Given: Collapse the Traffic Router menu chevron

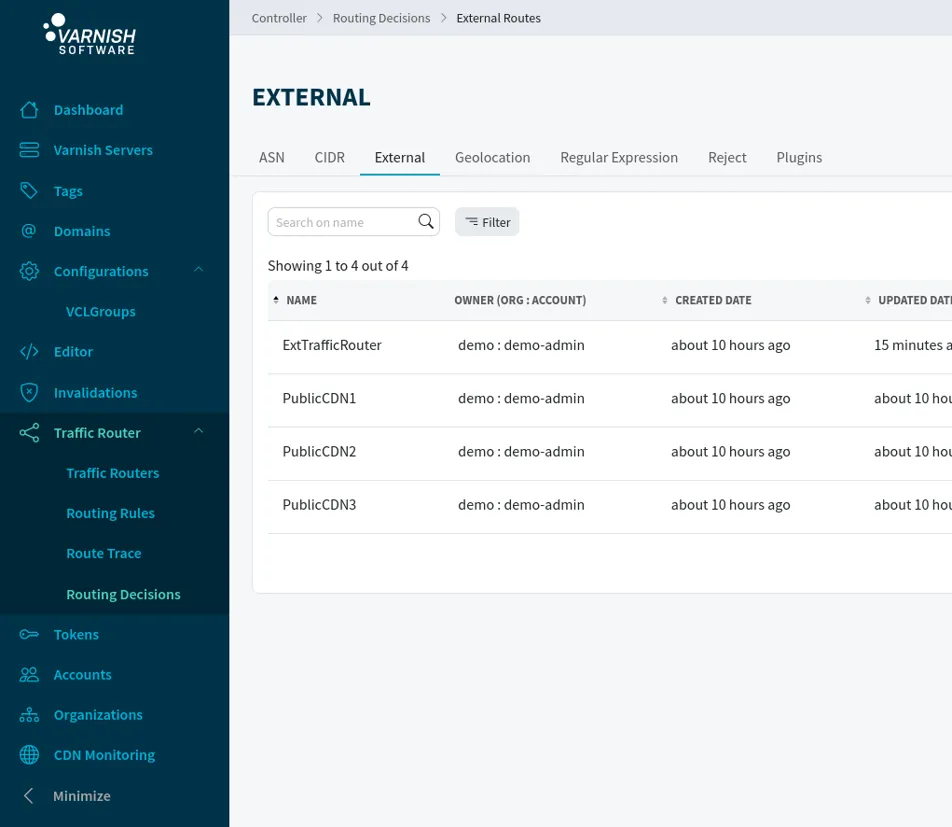Looking at the screenshot, I should tap(198, 431).
